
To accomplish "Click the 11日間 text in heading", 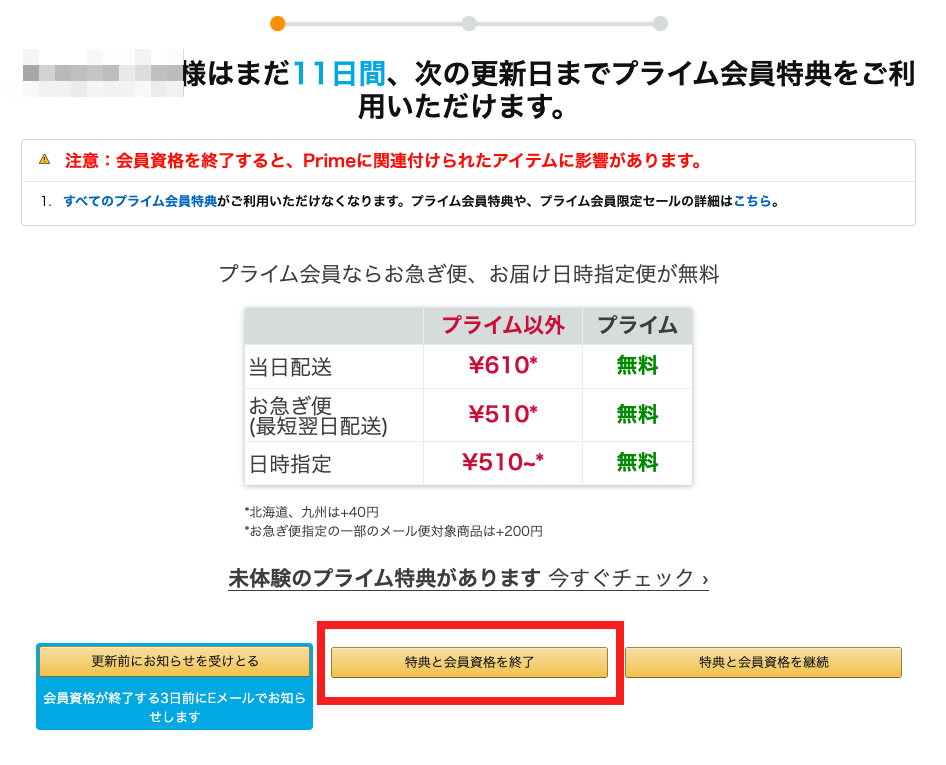I will click(338, 74).
